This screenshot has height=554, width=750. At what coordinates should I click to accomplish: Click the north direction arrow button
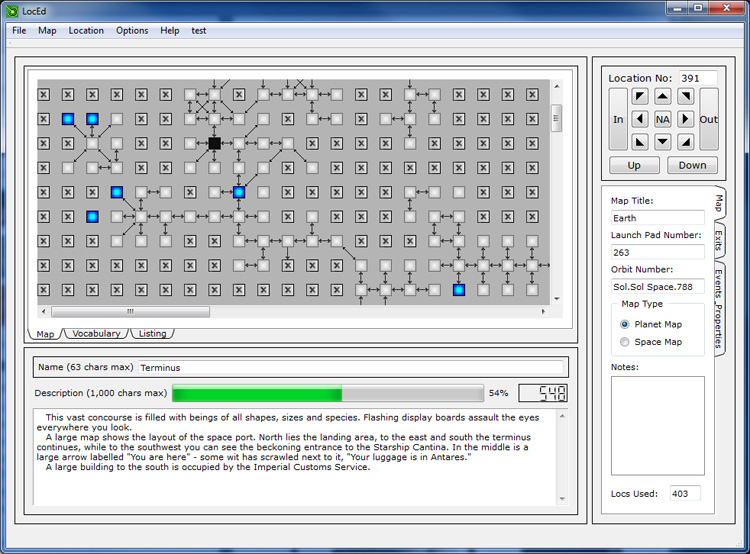tap(662, 96)
